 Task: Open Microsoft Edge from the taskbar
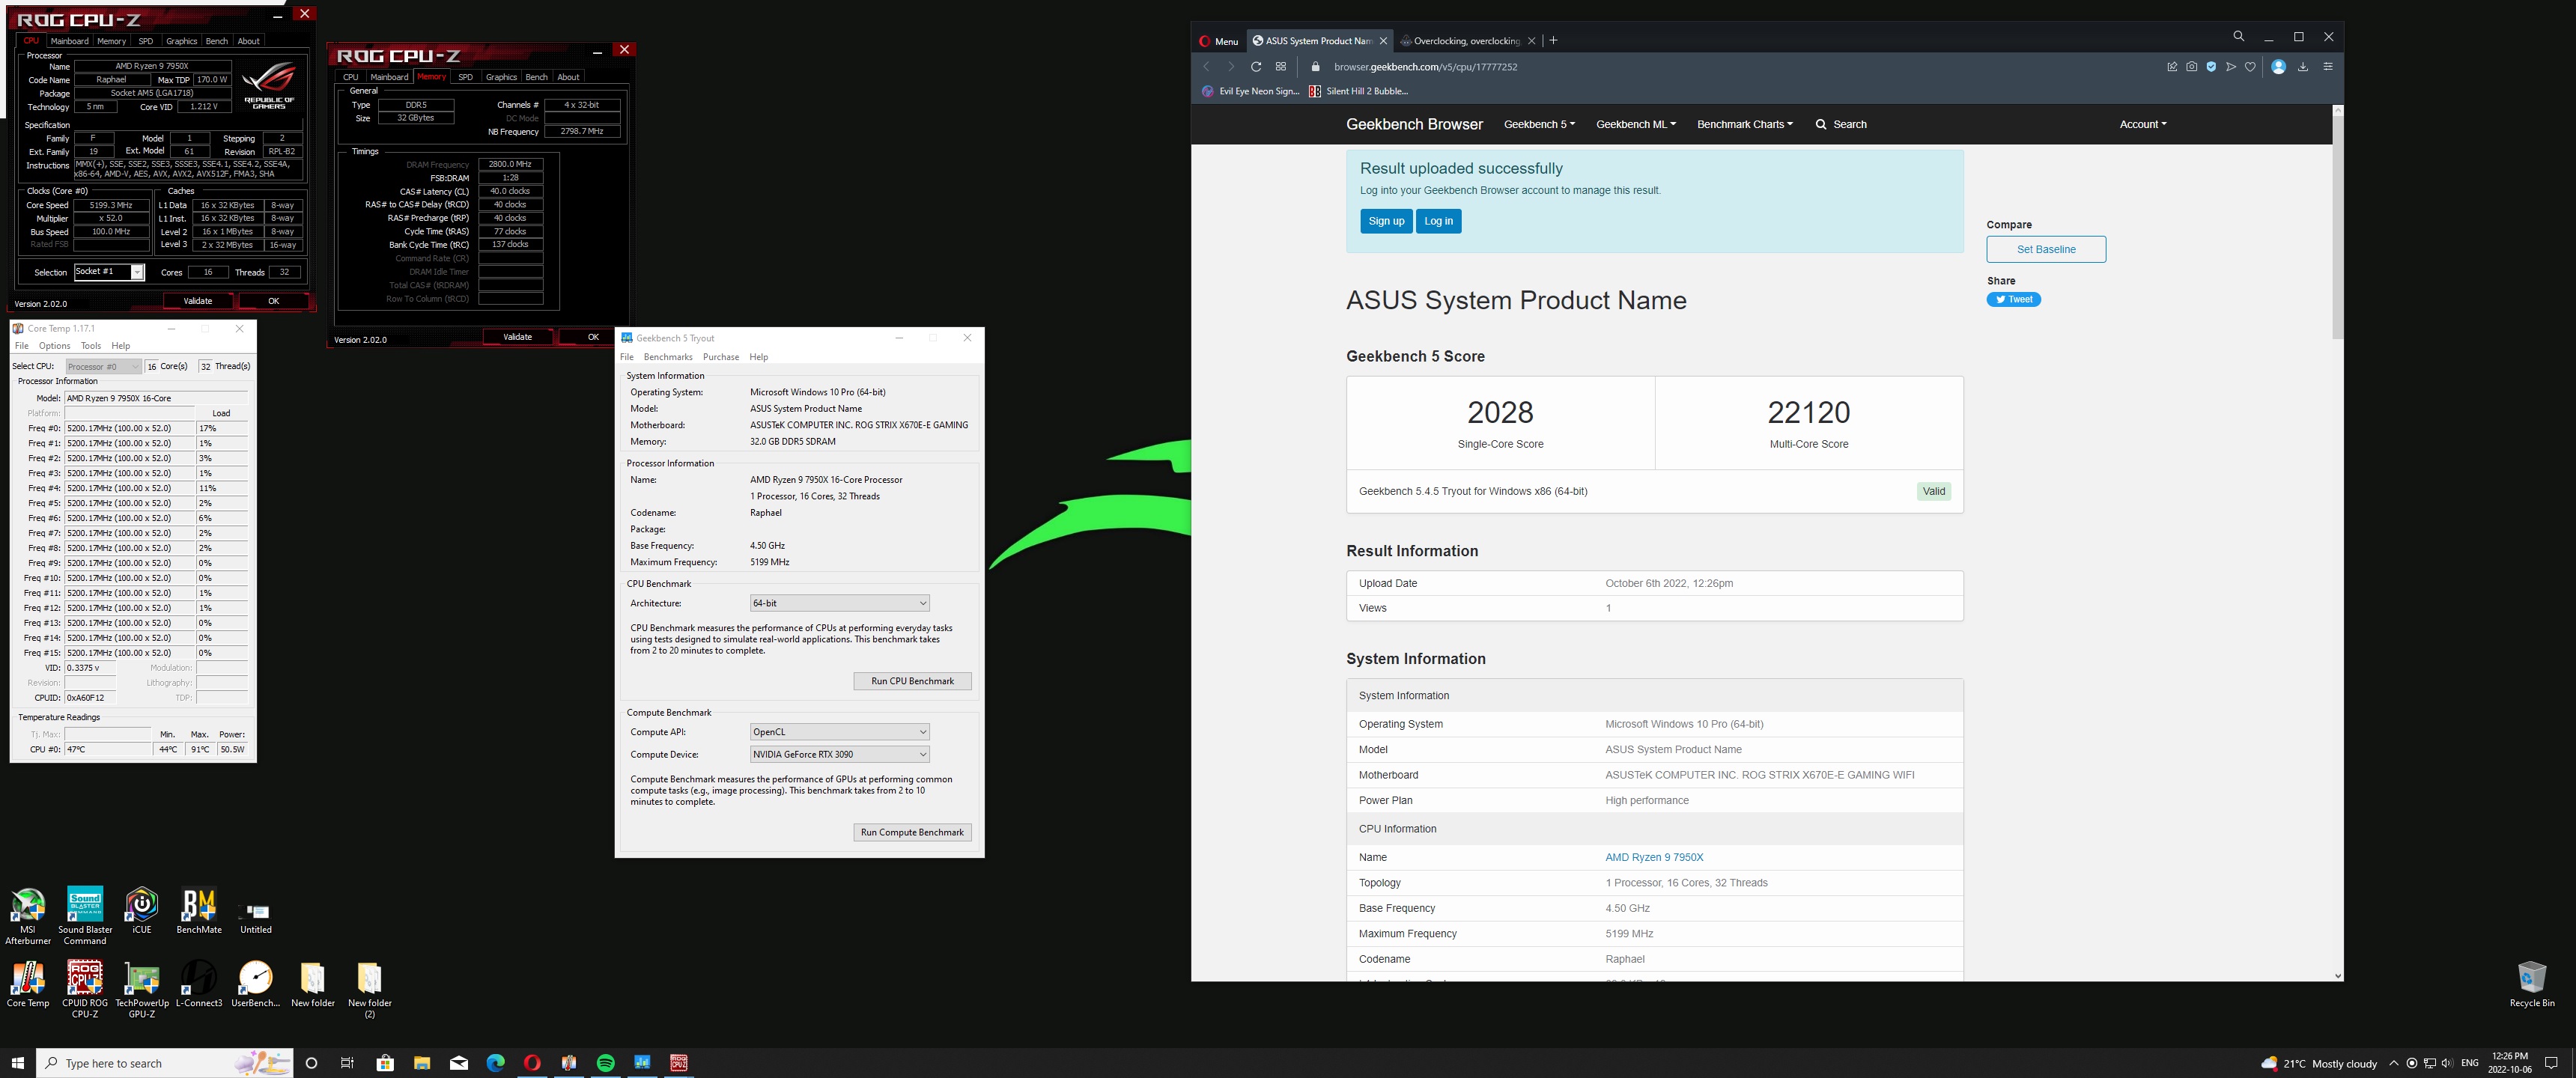point(495,1062)
